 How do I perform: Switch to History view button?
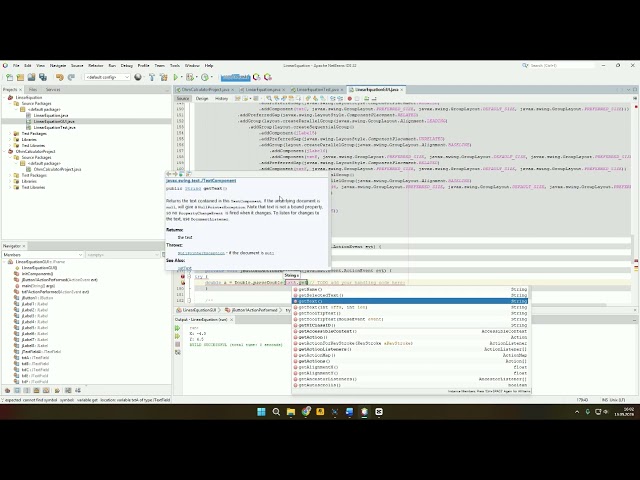[x=221, y=98]
